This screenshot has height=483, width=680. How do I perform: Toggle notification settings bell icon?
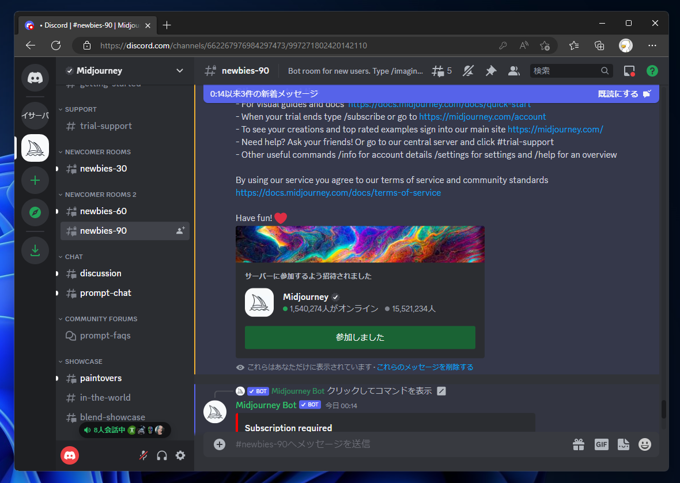(x=468, y=71)
